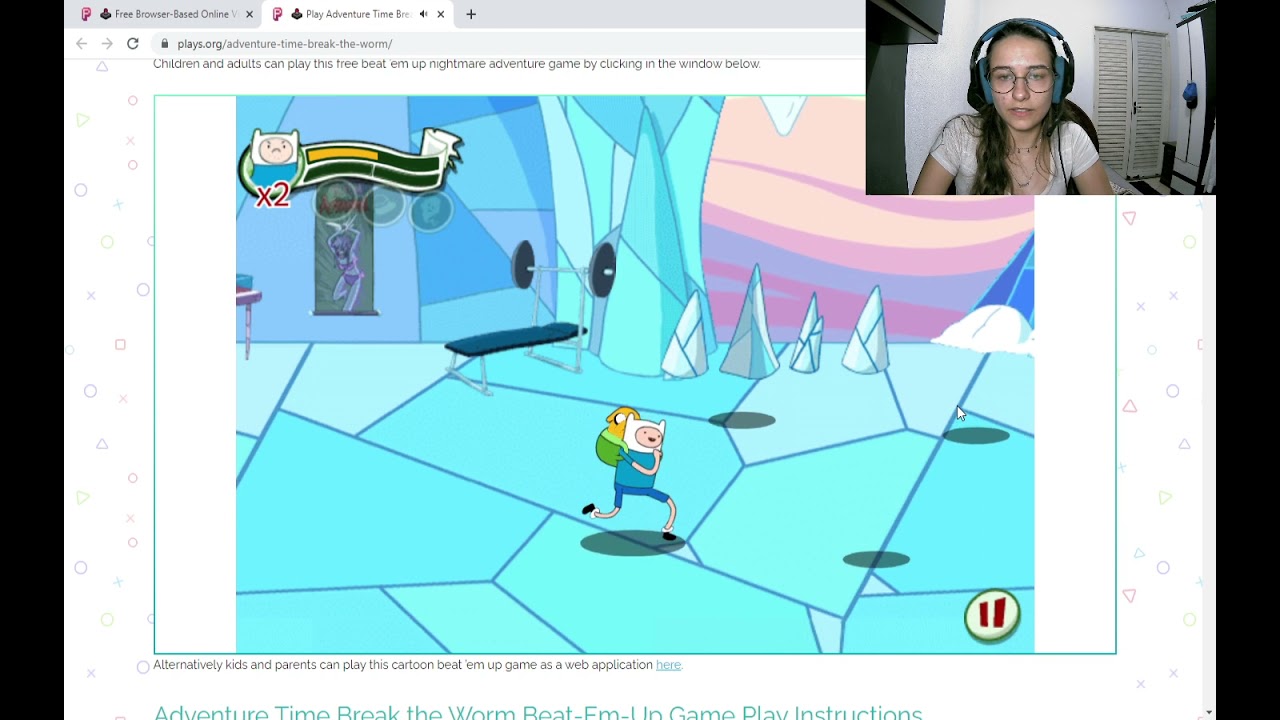Go forward in browser history
This screenshot has height=720, width=1280.
(x=107, y=43)
